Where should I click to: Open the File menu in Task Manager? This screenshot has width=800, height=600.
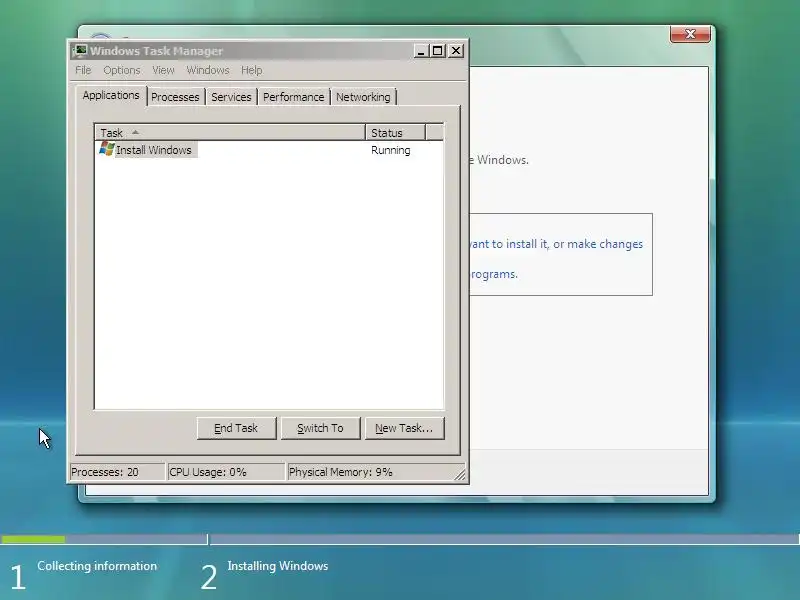coord(83,70)
